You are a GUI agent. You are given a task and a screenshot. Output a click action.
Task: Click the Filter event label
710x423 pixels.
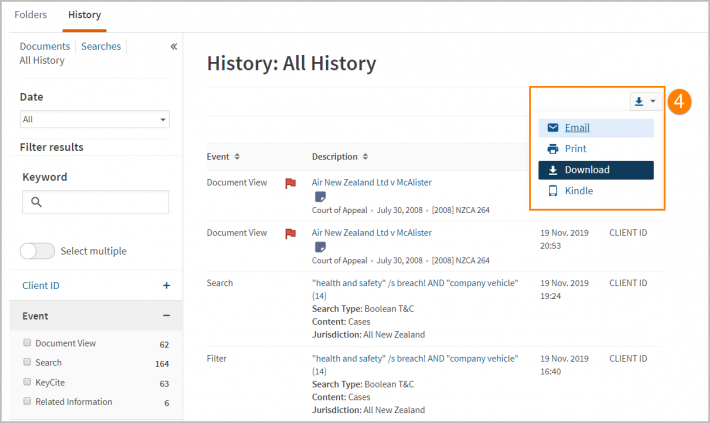[216, 359]
